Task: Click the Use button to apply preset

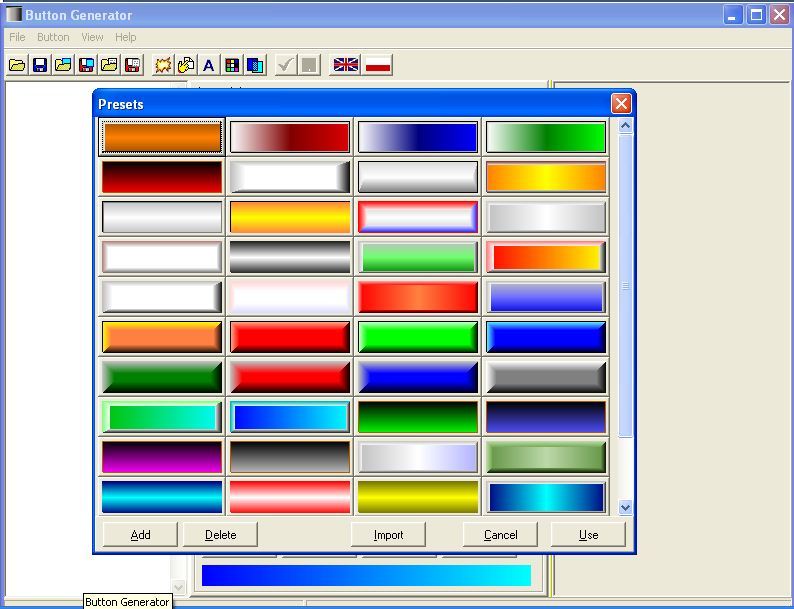Action: click(x=588, y=535)
